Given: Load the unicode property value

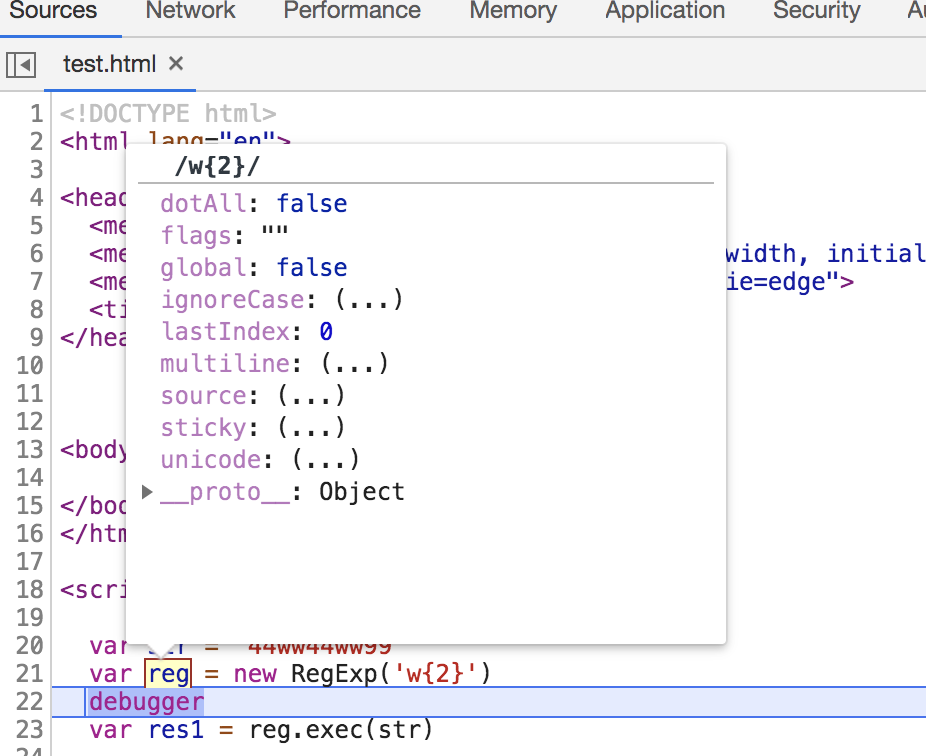Looking at the screenshot, I should click(x=325, y=460).
